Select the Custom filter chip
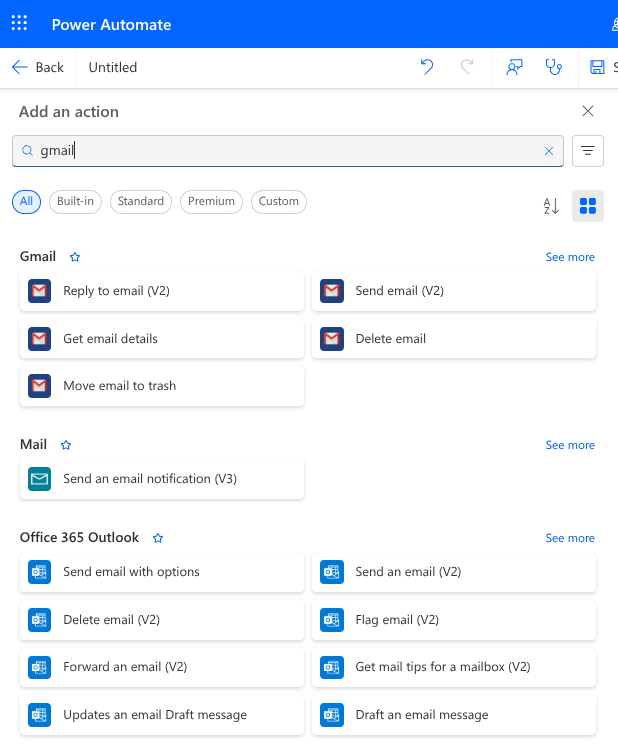The height and width of the screenshot is (750, 618). click(279, 201)
